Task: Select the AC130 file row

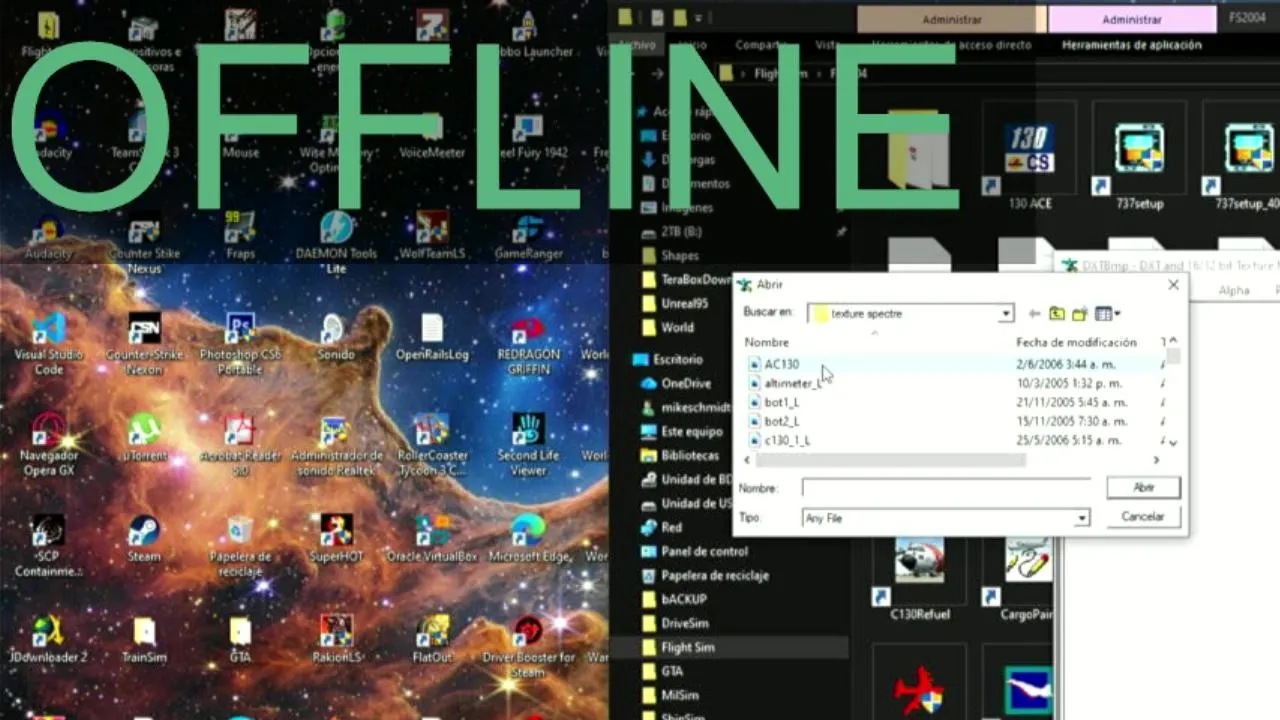Action: tap(954, 364)
